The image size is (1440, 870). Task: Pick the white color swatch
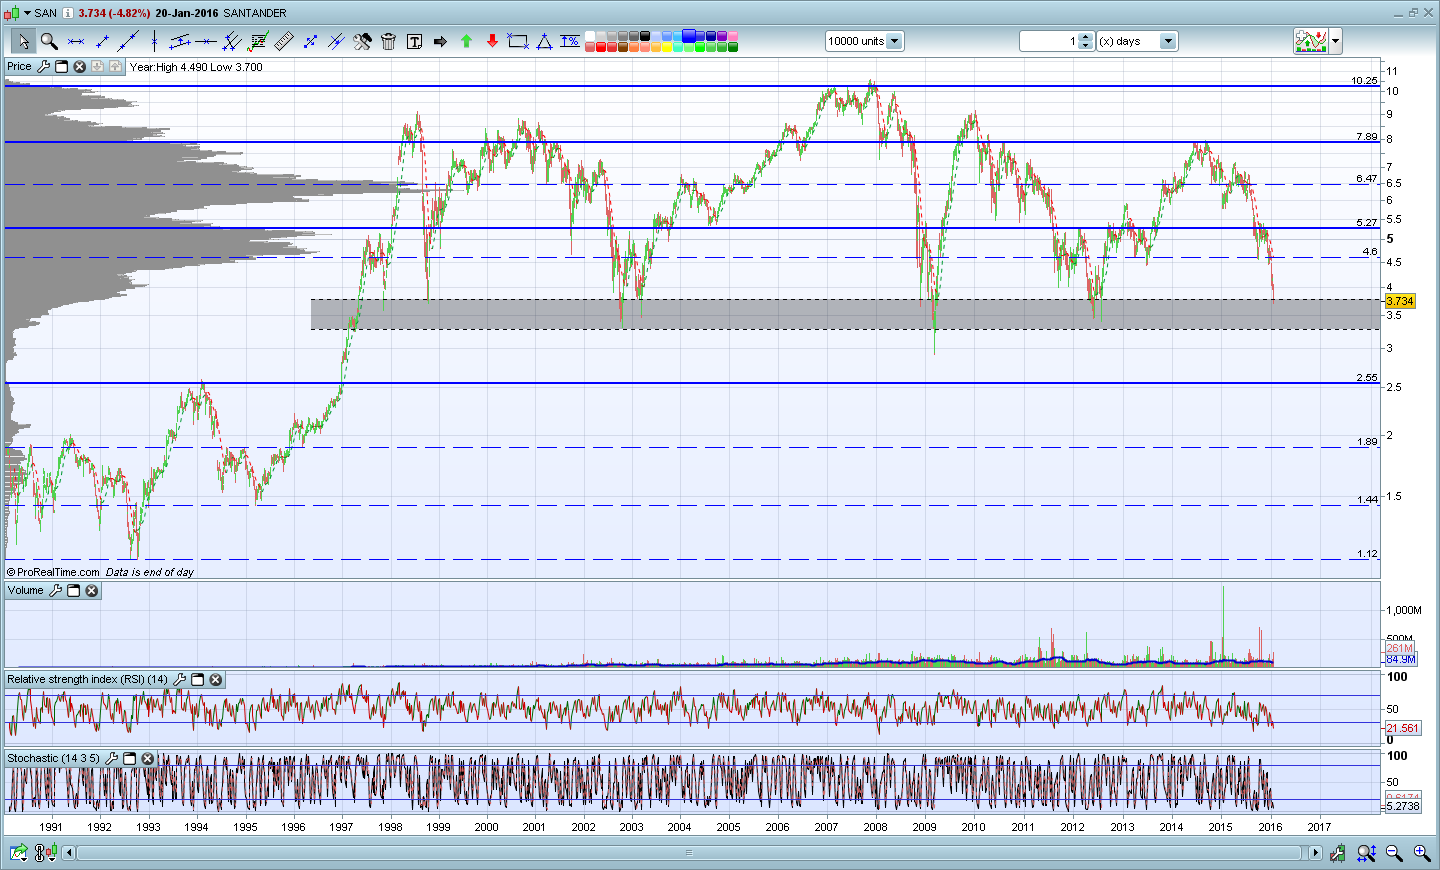[590, 36]
